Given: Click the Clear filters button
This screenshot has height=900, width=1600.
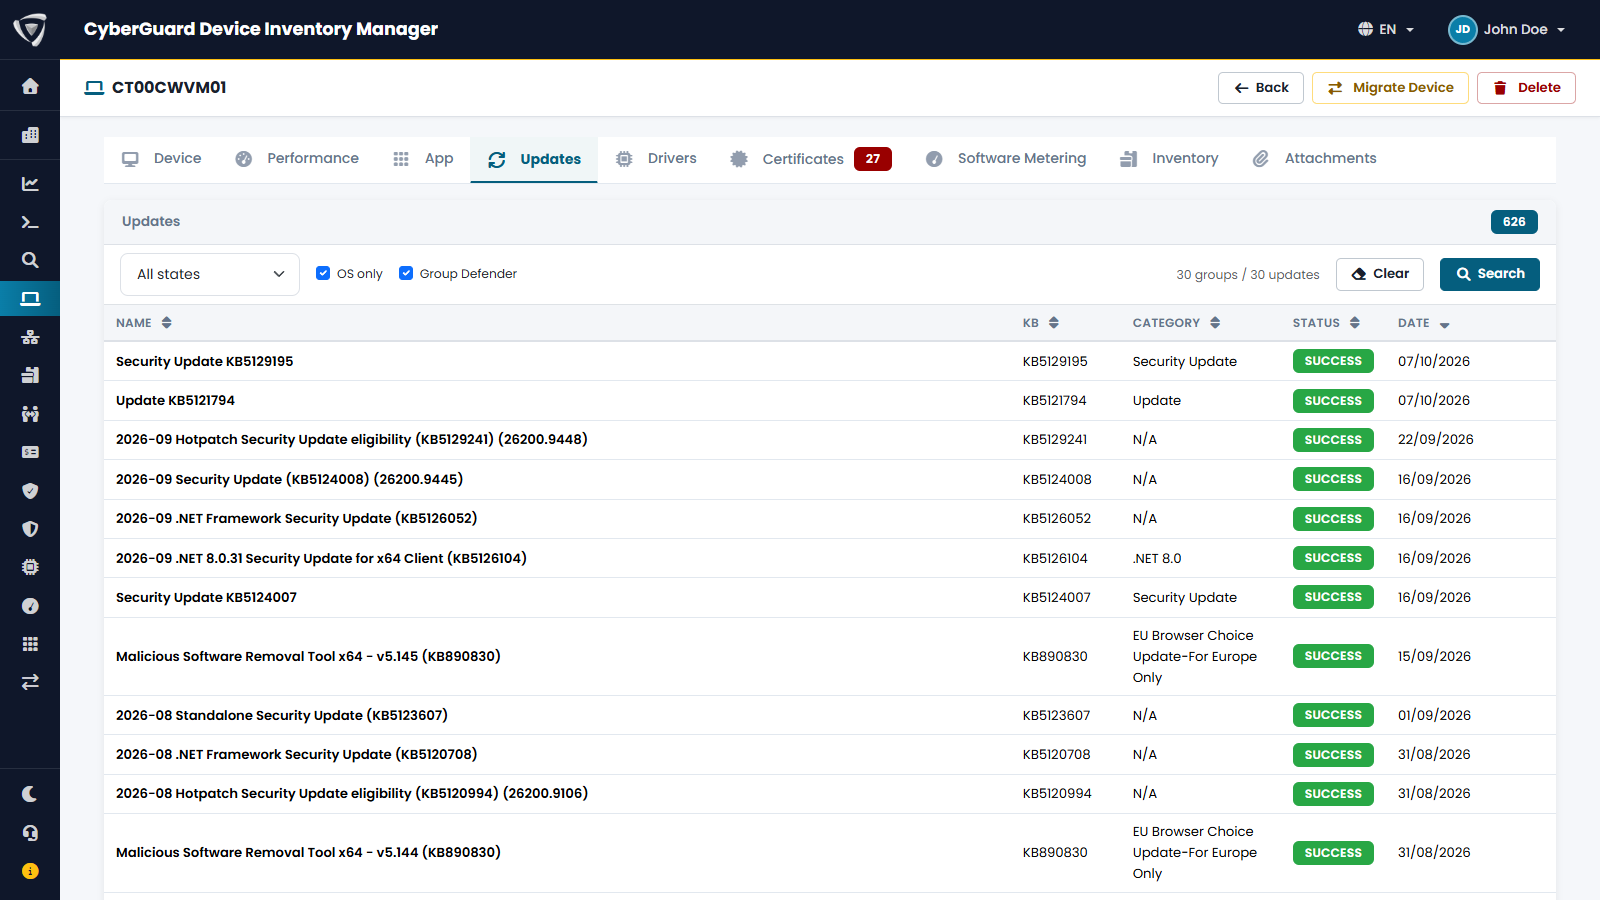Looking at the screenshot, I should (x=1380, y=274).
